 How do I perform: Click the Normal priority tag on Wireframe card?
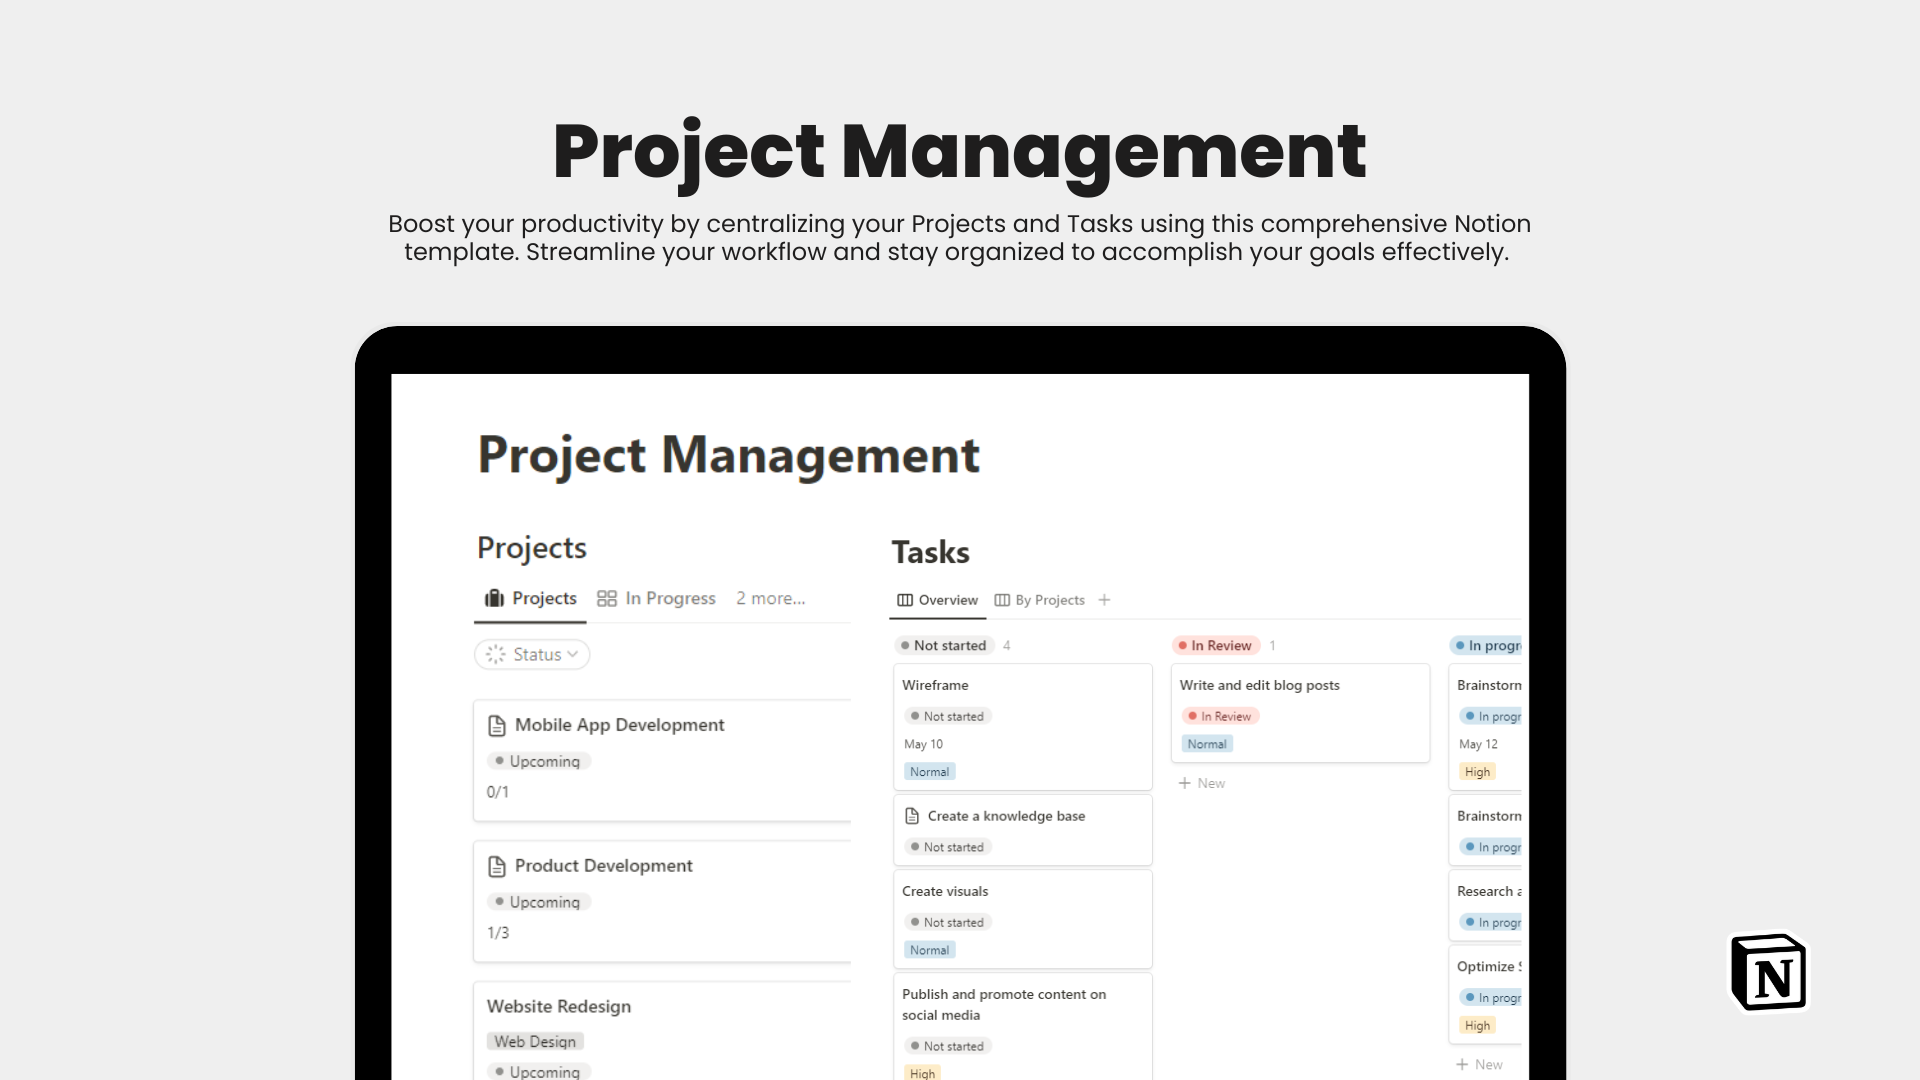point(930,772)
